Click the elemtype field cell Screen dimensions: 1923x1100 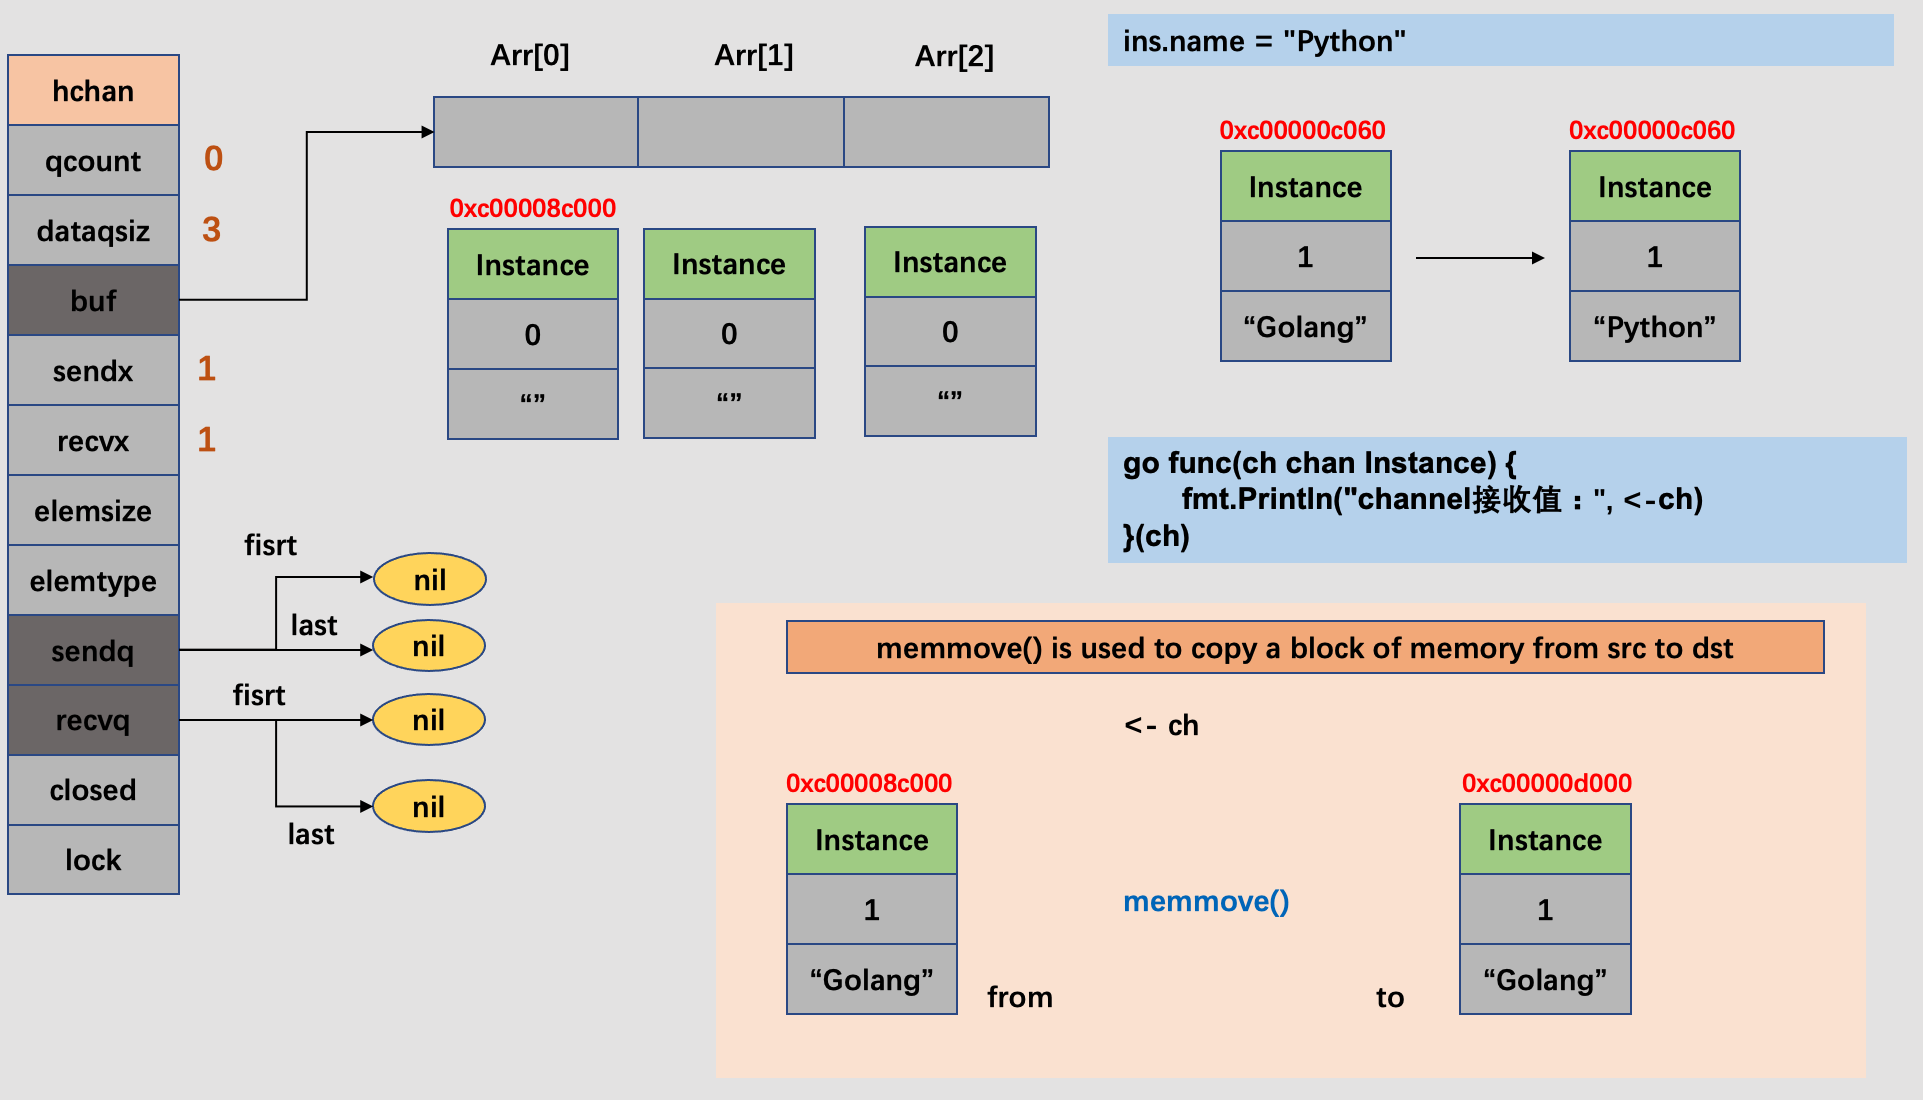93,581
